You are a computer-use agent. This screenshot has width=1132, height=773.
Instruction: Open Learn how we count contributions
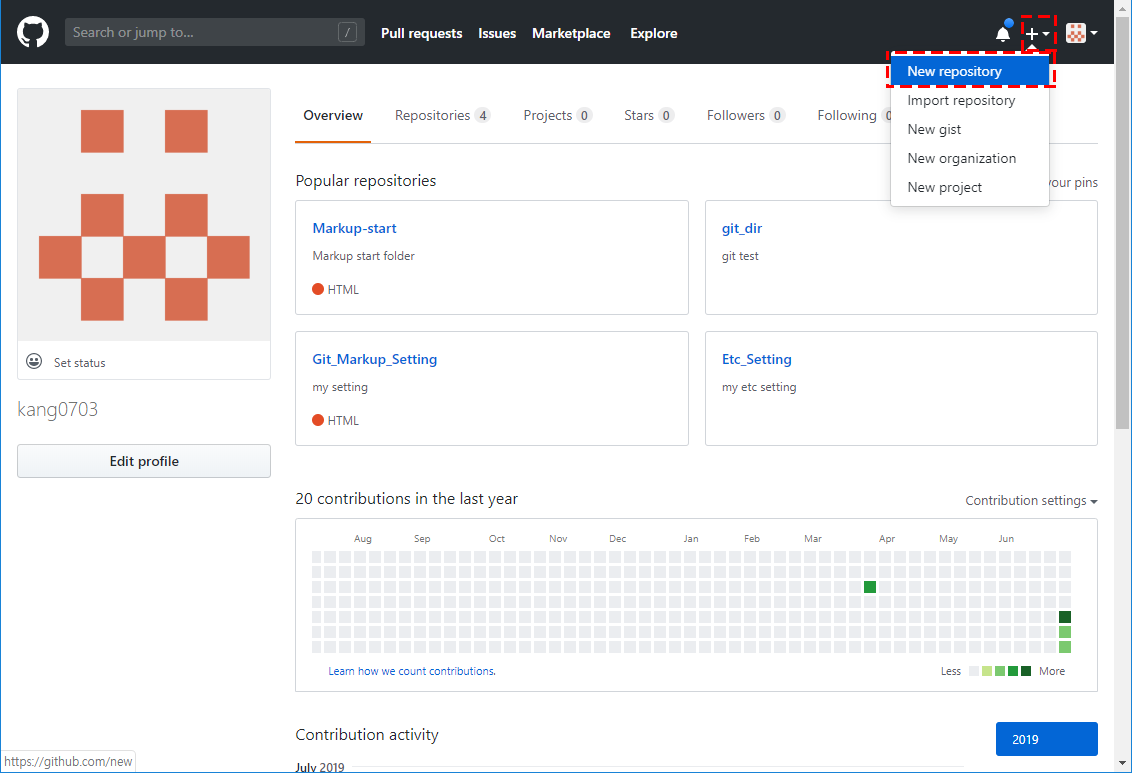pos(412,671)
